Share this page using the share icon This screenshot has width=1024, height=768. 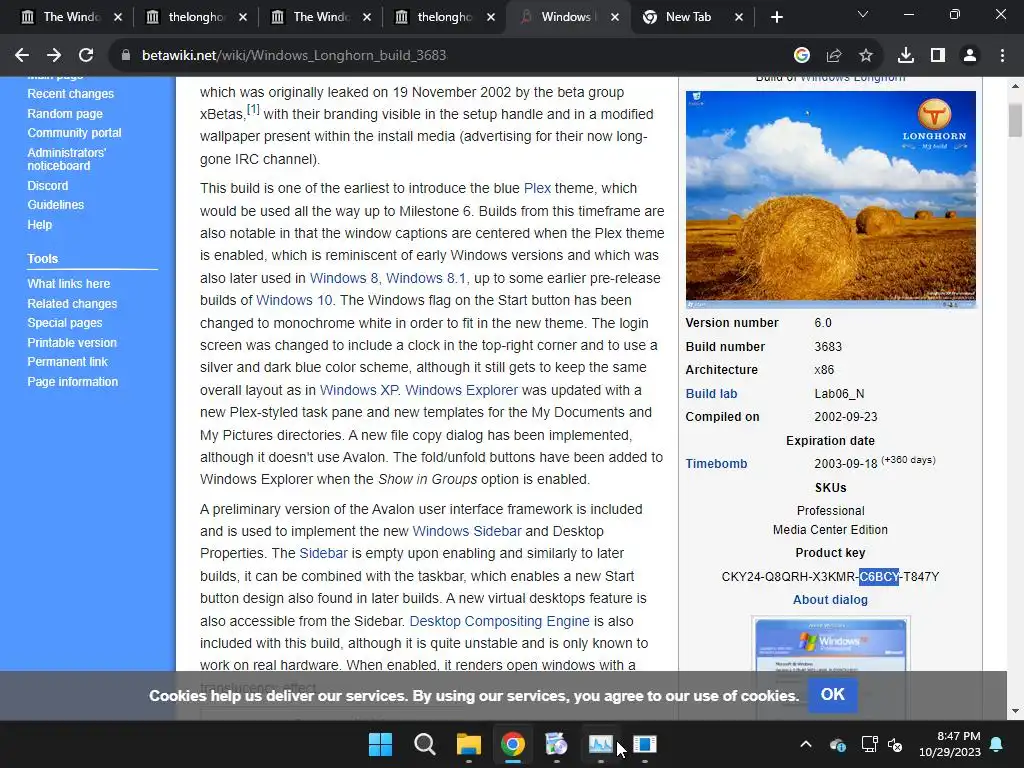pos(834,56)
